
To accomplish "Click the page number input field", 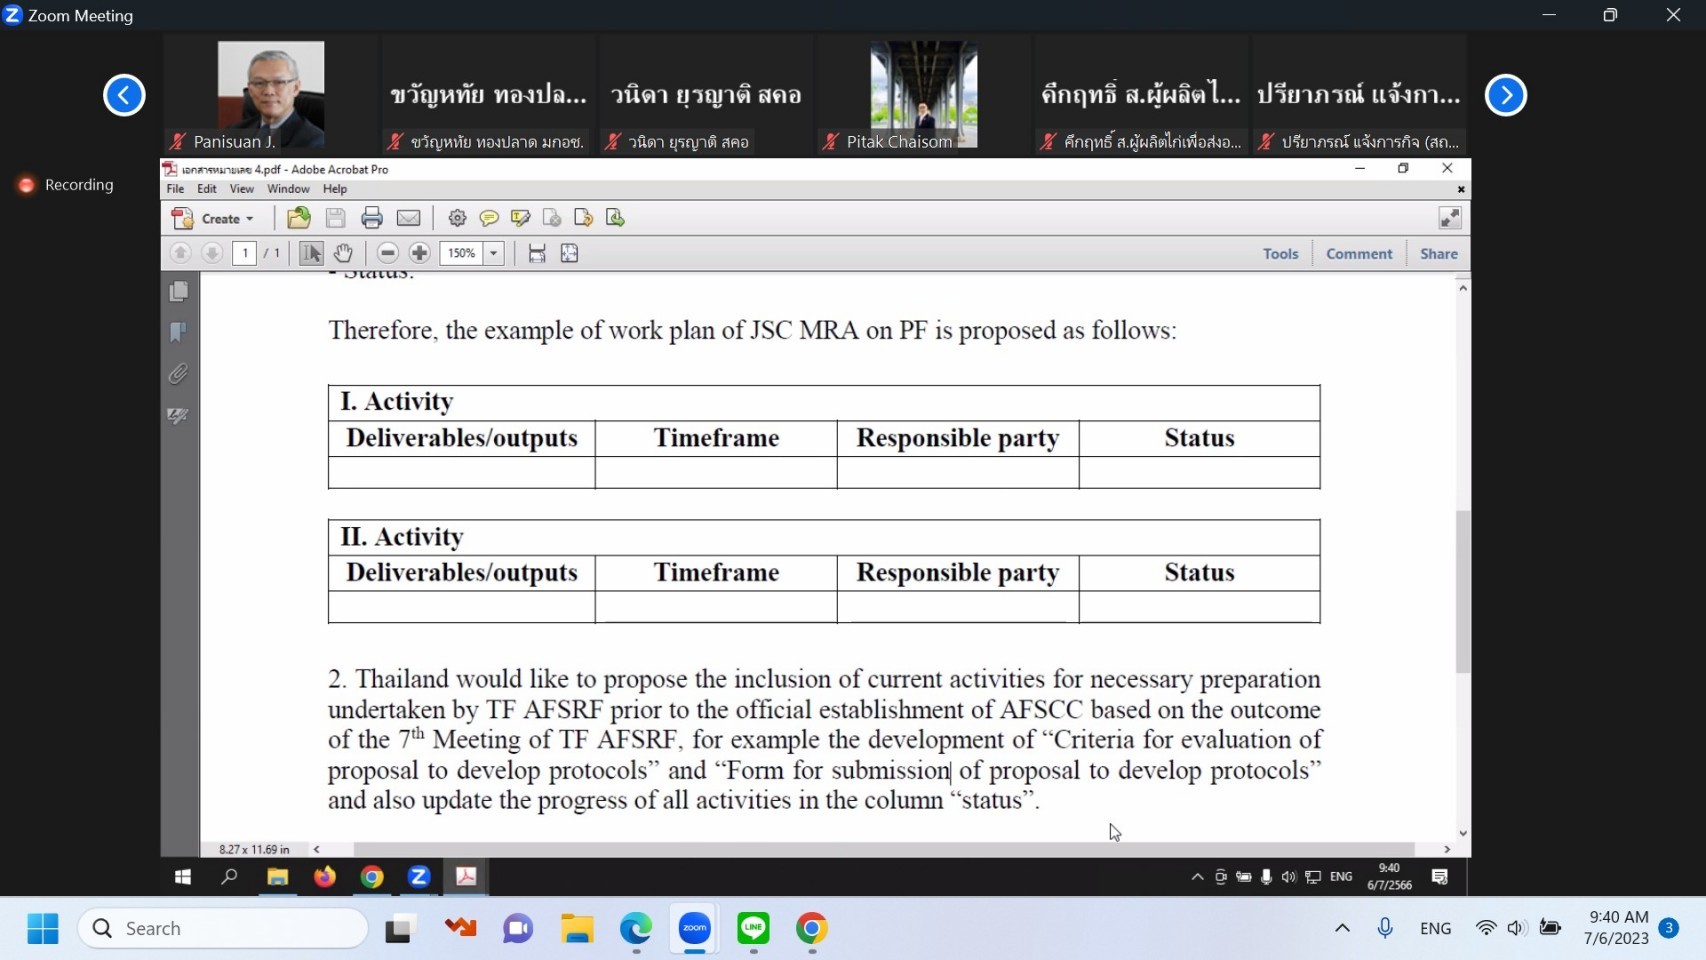I will point(245,253).
